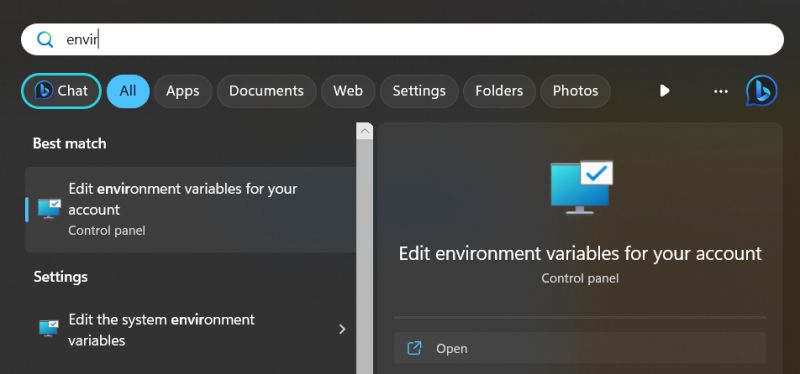
Task: Open the three-dots options menu
Action: point(720,91)
